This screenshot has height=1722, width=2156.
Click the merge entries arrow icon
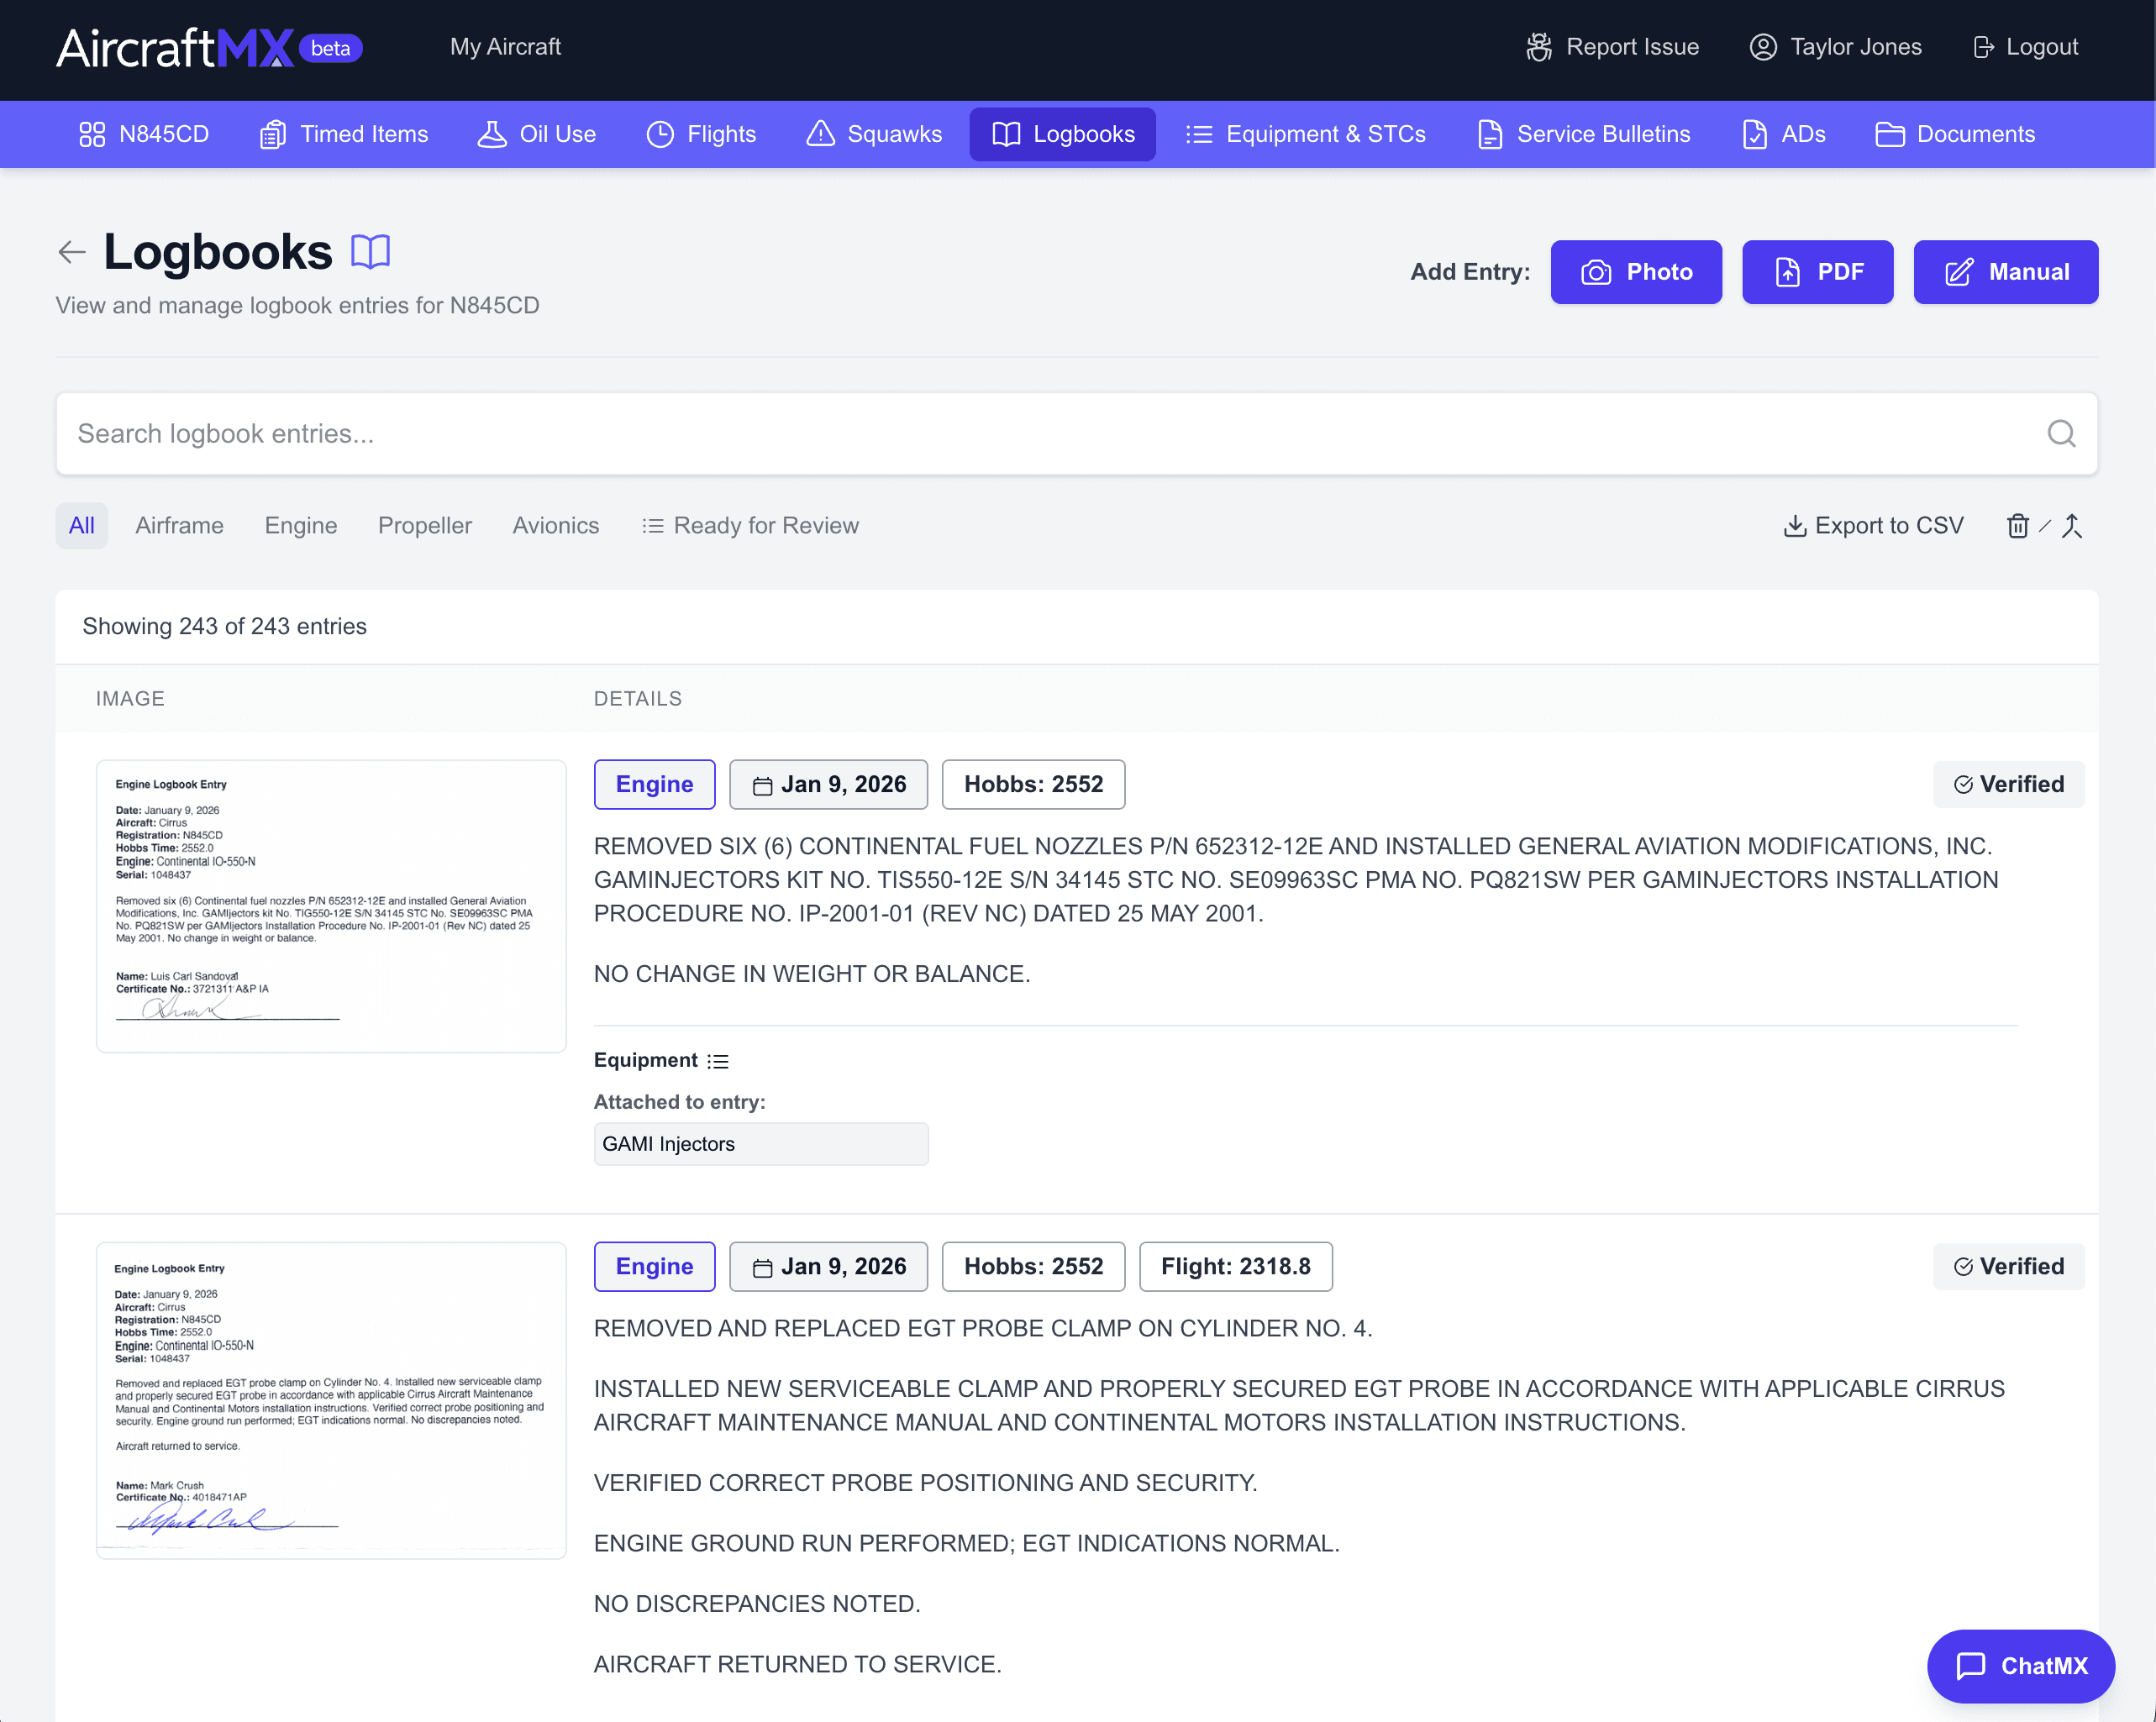(x=2073, y=525)
